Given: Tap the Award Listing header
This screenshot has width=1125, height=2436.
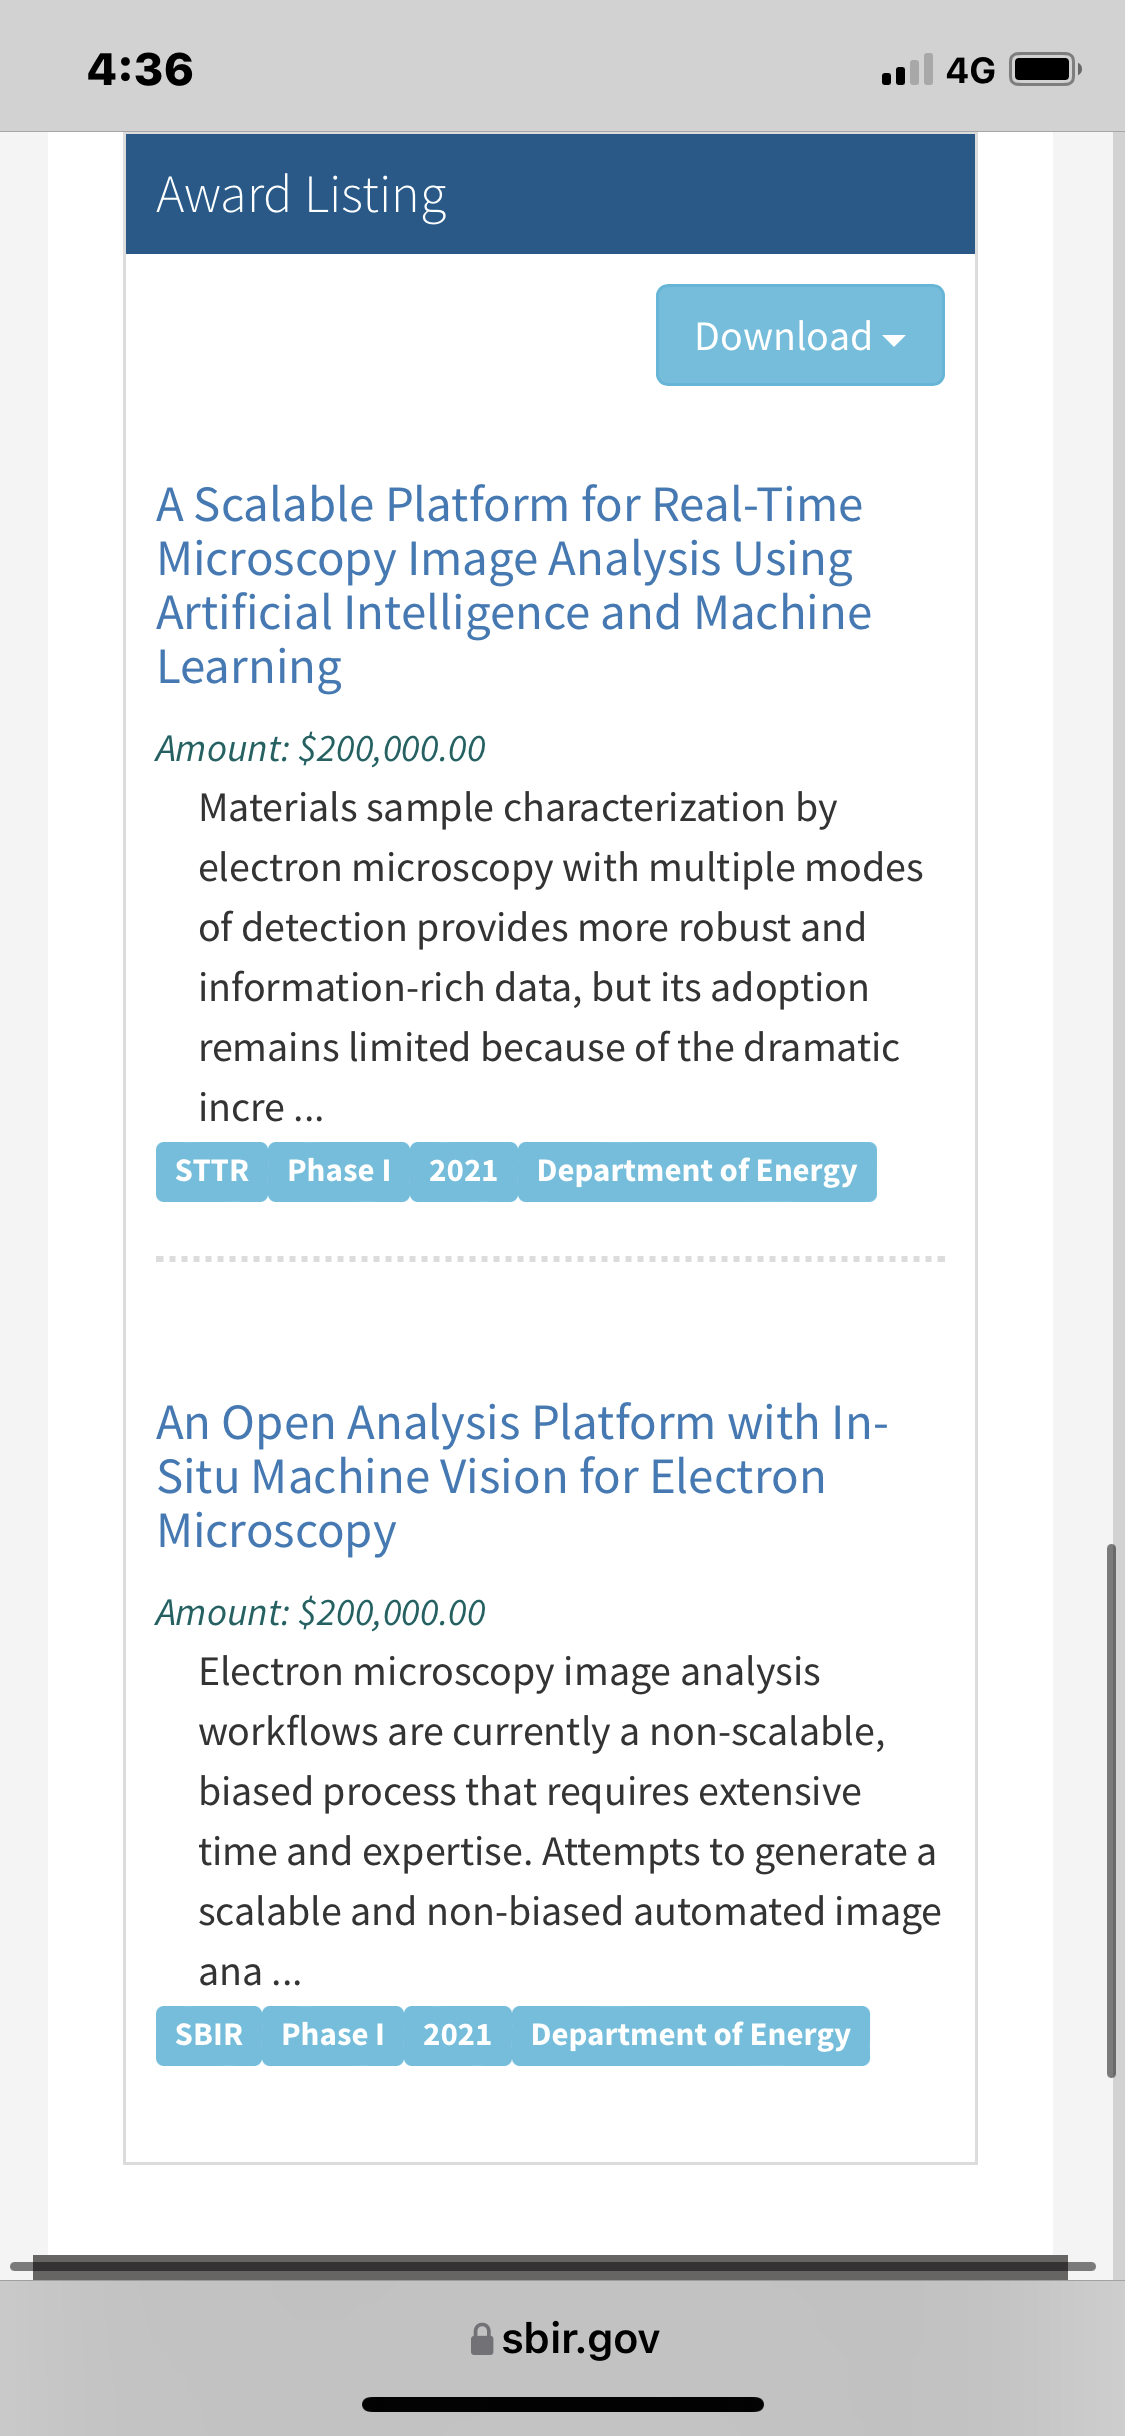Looking at the screenshot, I should [x=550, y=194].
